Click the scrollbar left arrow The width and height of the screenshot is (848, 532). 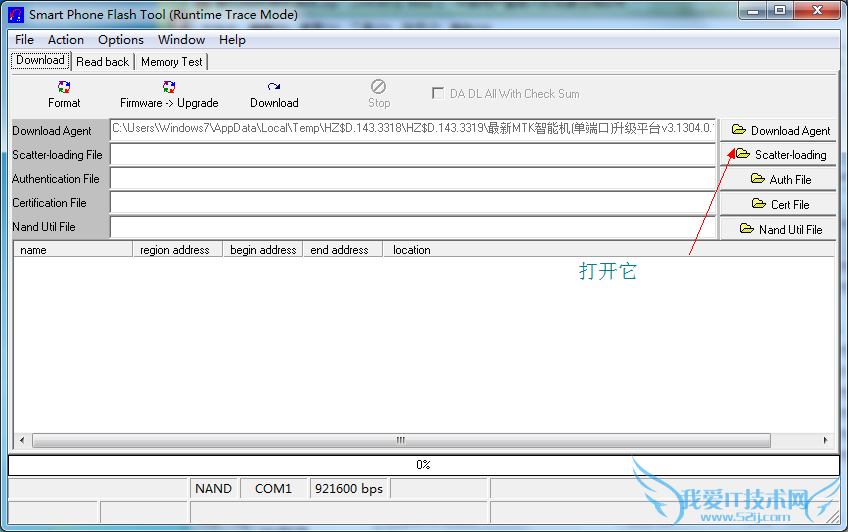pos(22,440)
